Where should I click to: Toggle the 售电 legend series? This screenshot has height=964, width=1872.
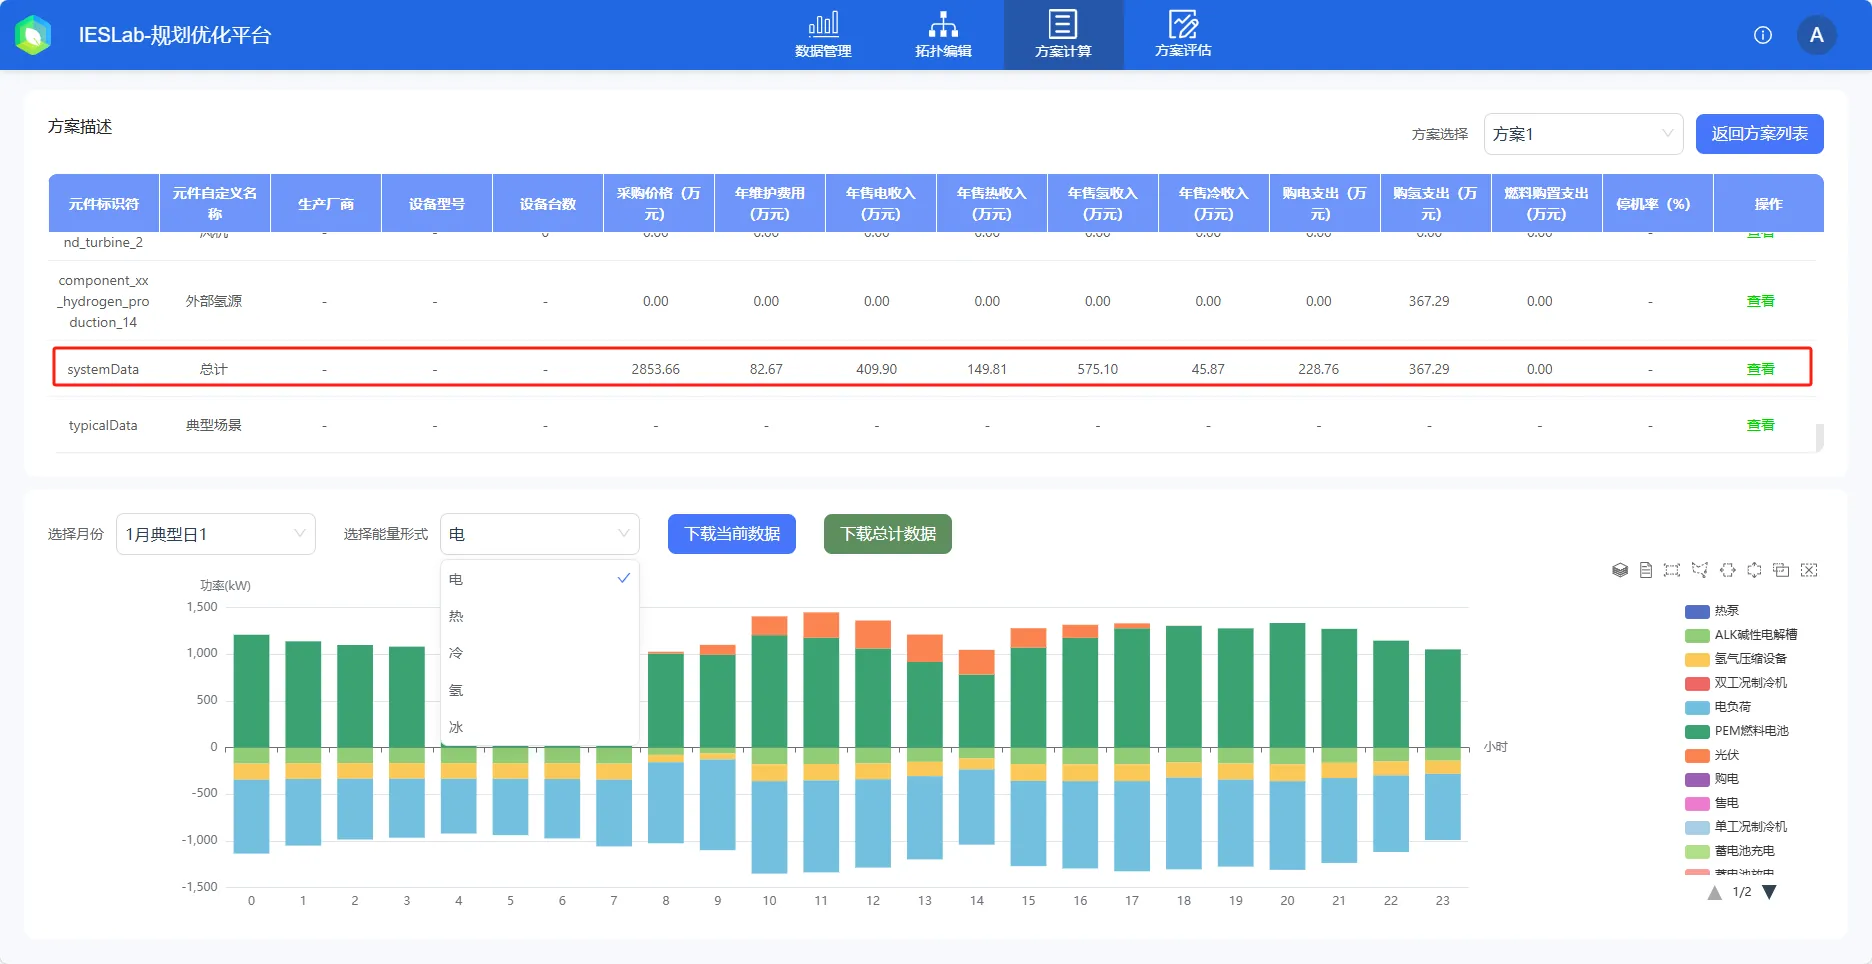tap(1712, 803)
